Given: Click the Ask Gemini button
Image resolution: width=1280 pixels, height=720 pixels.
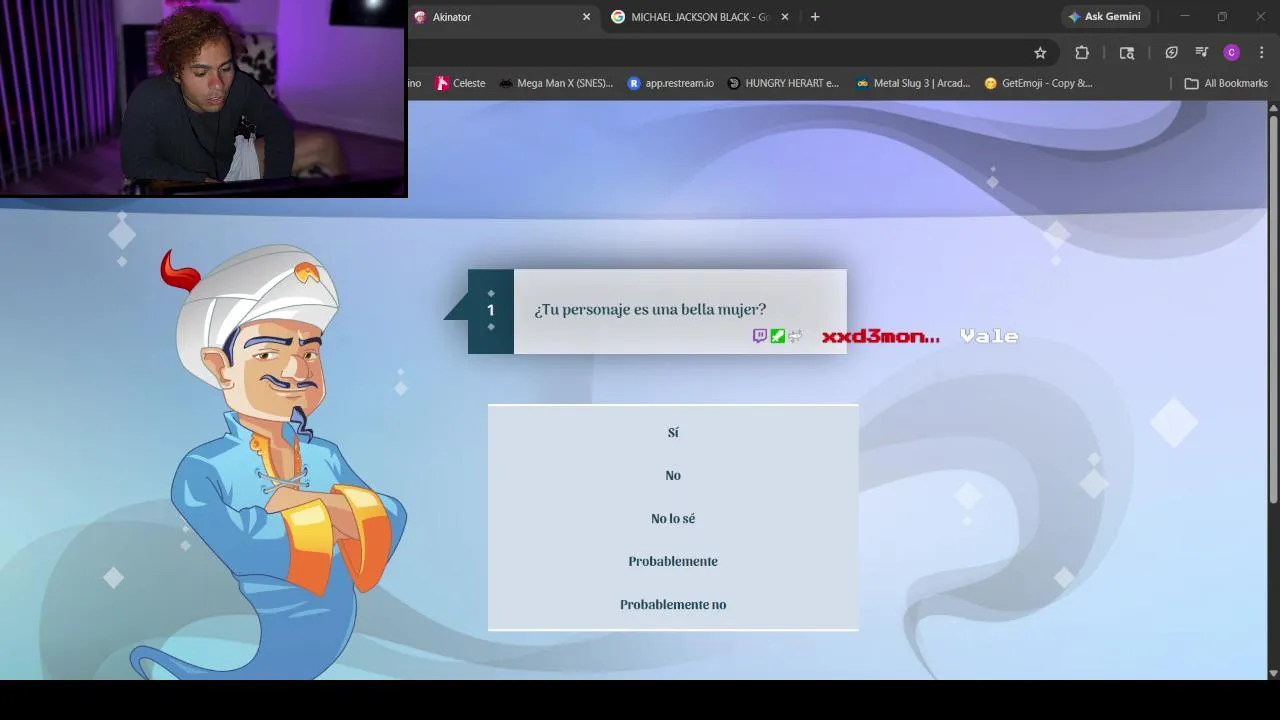Looking at the screenshot, I should tap(1105, 17).
